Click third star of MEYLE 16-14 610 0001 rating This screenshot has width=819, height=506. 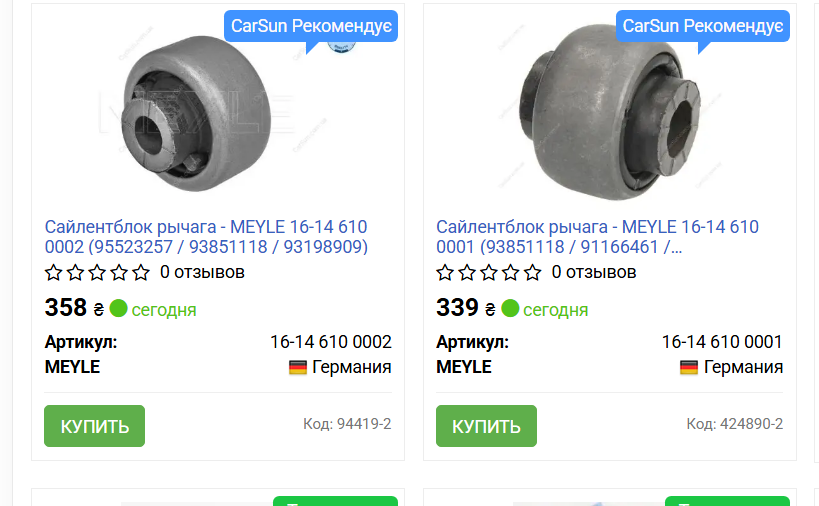(x=489, y=273)
